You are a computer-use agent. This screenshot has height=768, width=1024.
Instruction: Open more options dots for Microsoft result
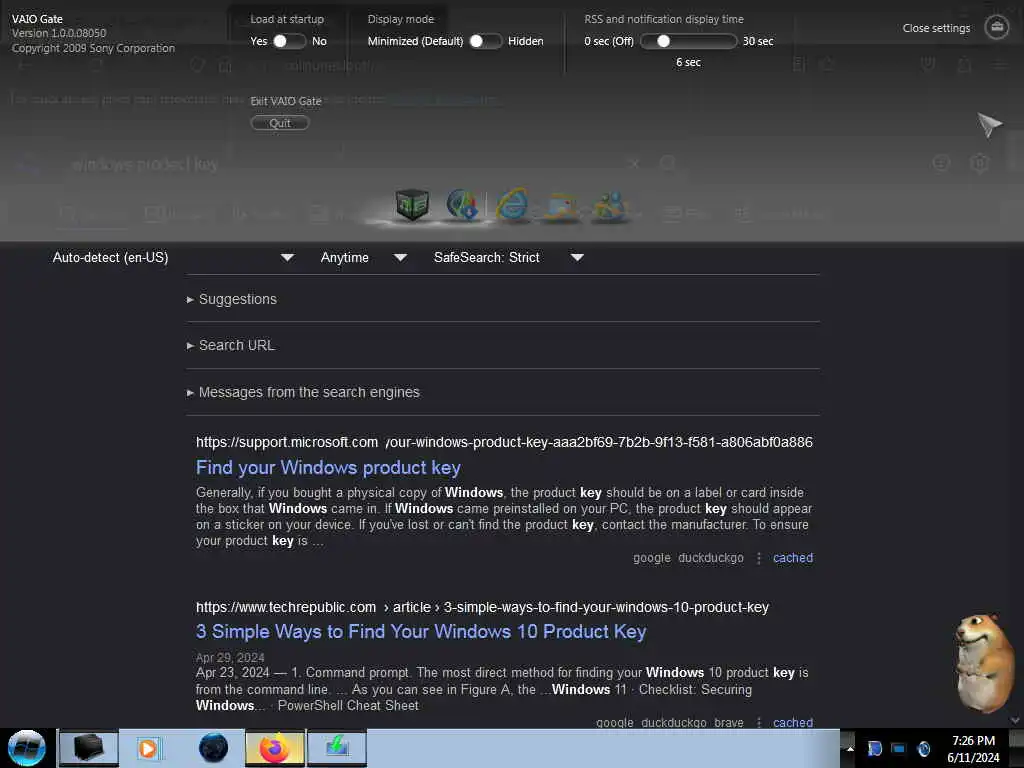758,558
